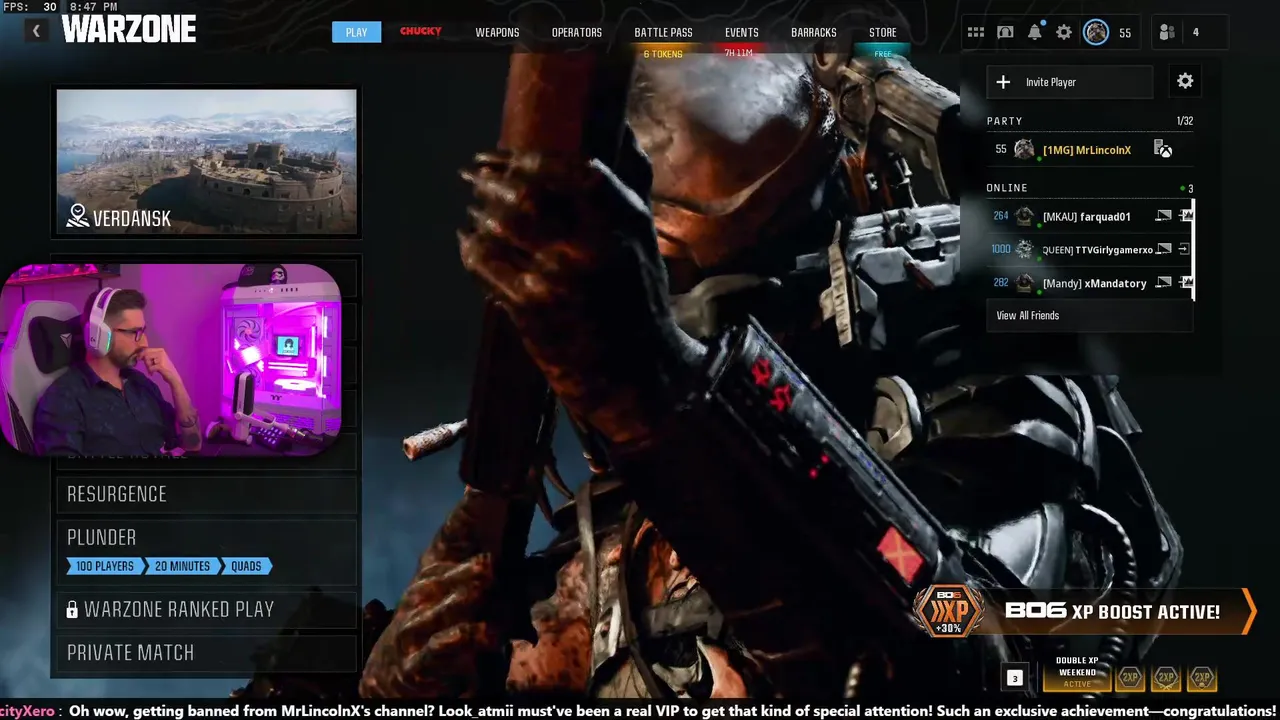The image size is (1280, 720).
Task: Click xMandatory's screen status icon
Action: pyautogui.click(x=1163, y=283)
